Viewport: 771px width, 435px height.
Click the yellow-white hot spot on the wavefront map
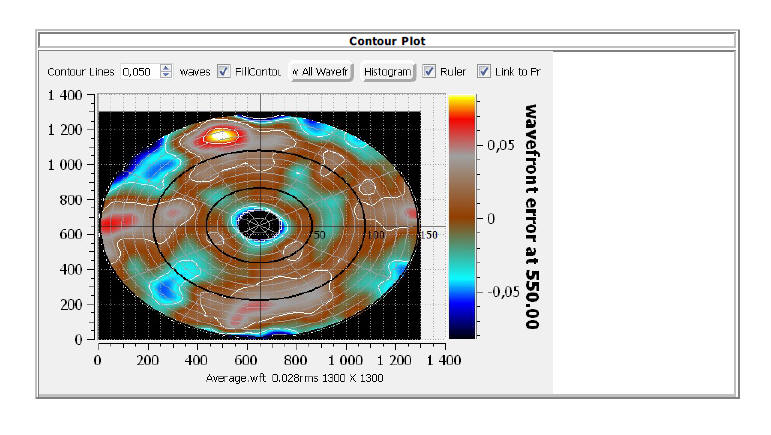(221, 135)
